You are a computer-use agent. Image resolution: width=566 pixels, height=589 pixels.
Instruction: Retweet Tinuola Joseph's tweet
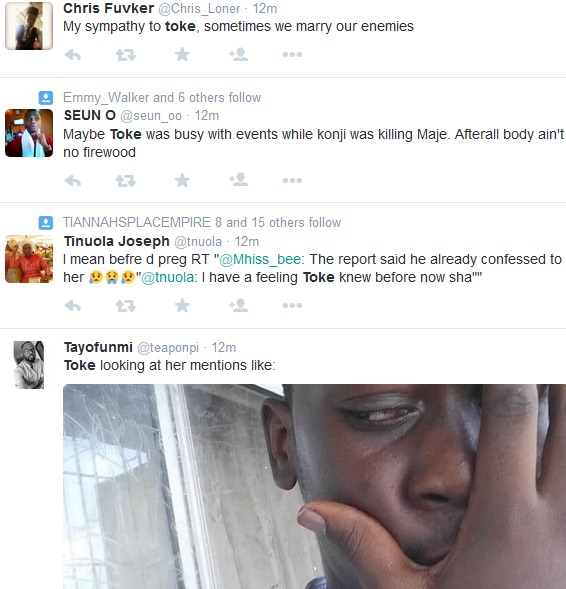[x=125, y=306]
